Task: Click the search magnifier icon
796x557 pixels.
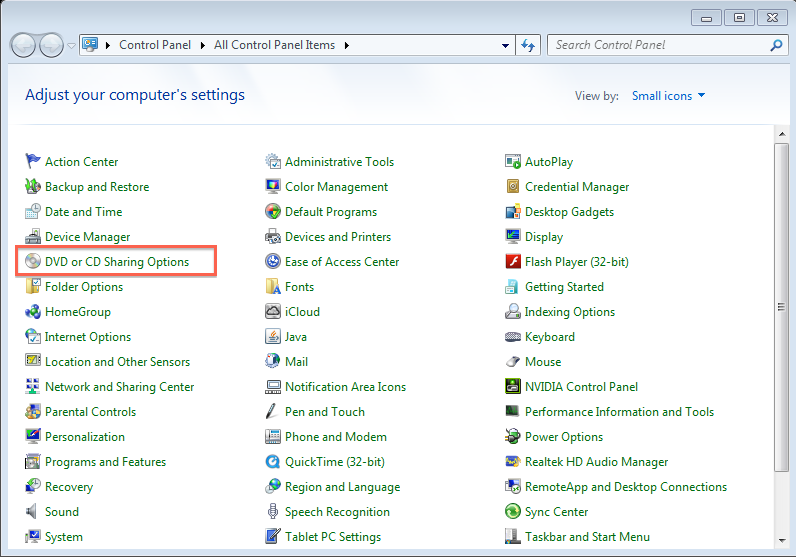Action: click(776, 45)
